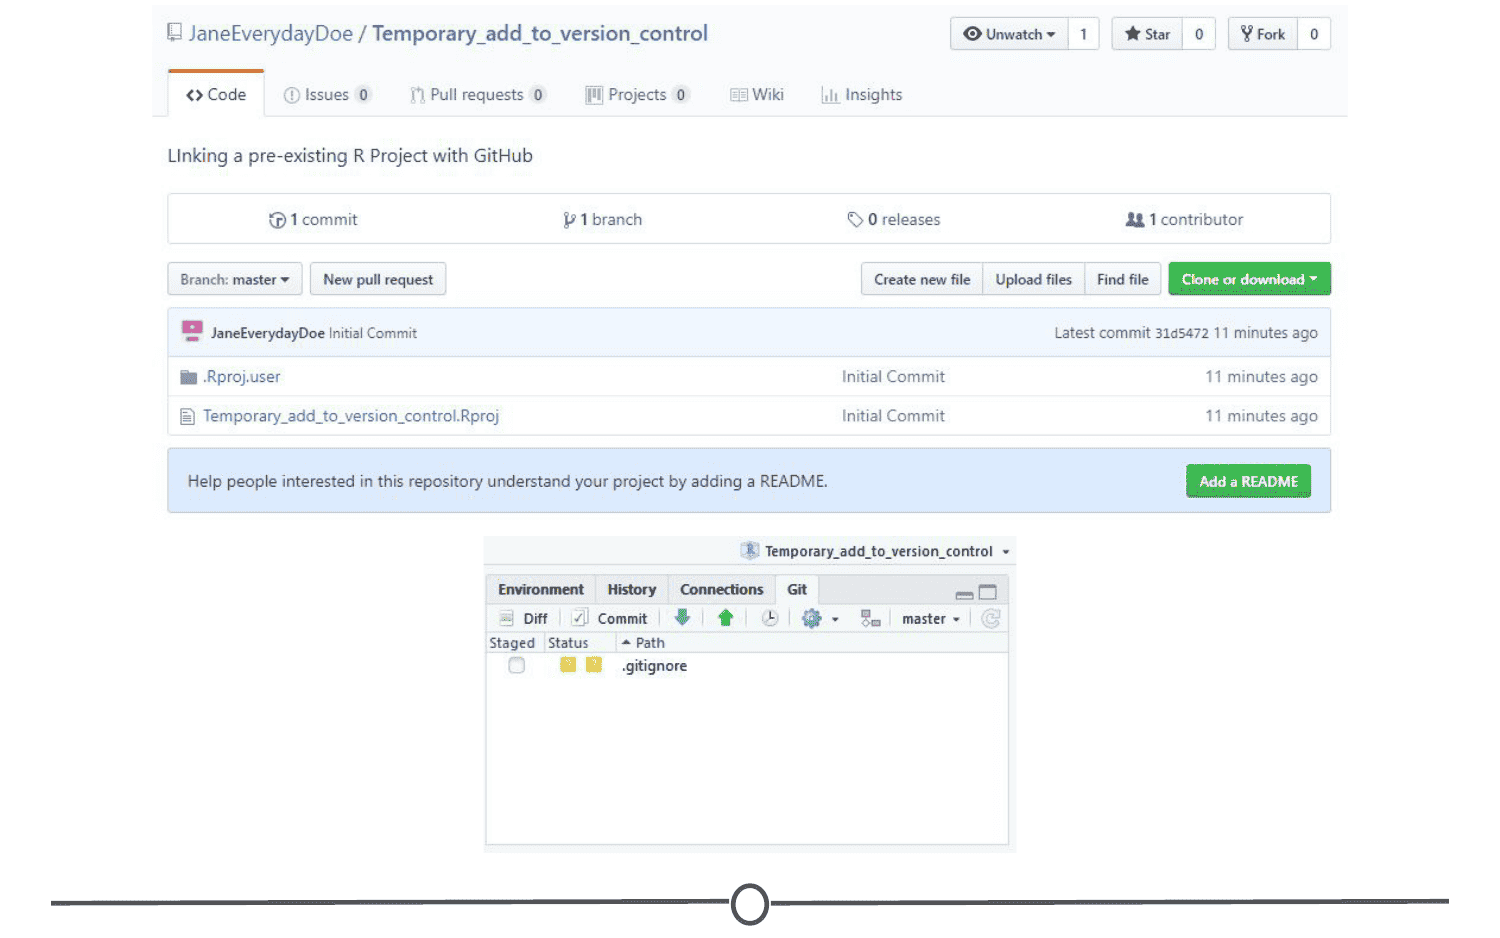Sort by the Path column header
Screen dimensions: 1500x938
[x=642, y=642]
